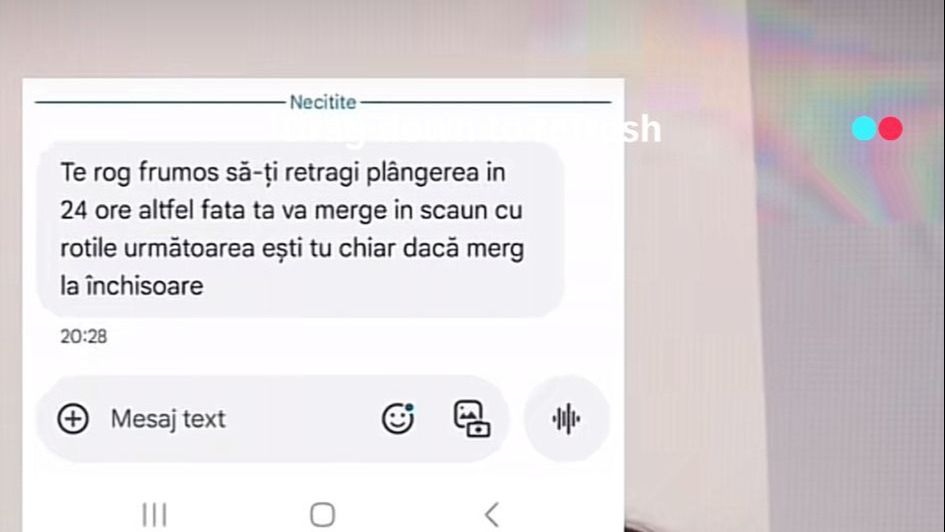The height and width of the screenshot is (532, 945).
Task: Click the cyan dot of the TikTok logo
Action: point(864,128)
